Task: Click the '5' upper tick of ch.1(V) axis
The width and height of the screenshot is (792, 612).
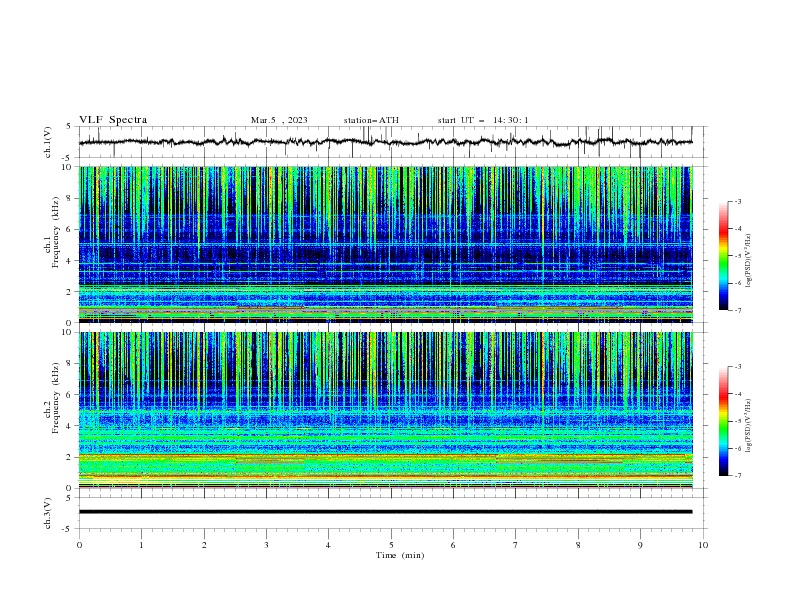Action: pyautogui.click(x=70, y=126)
